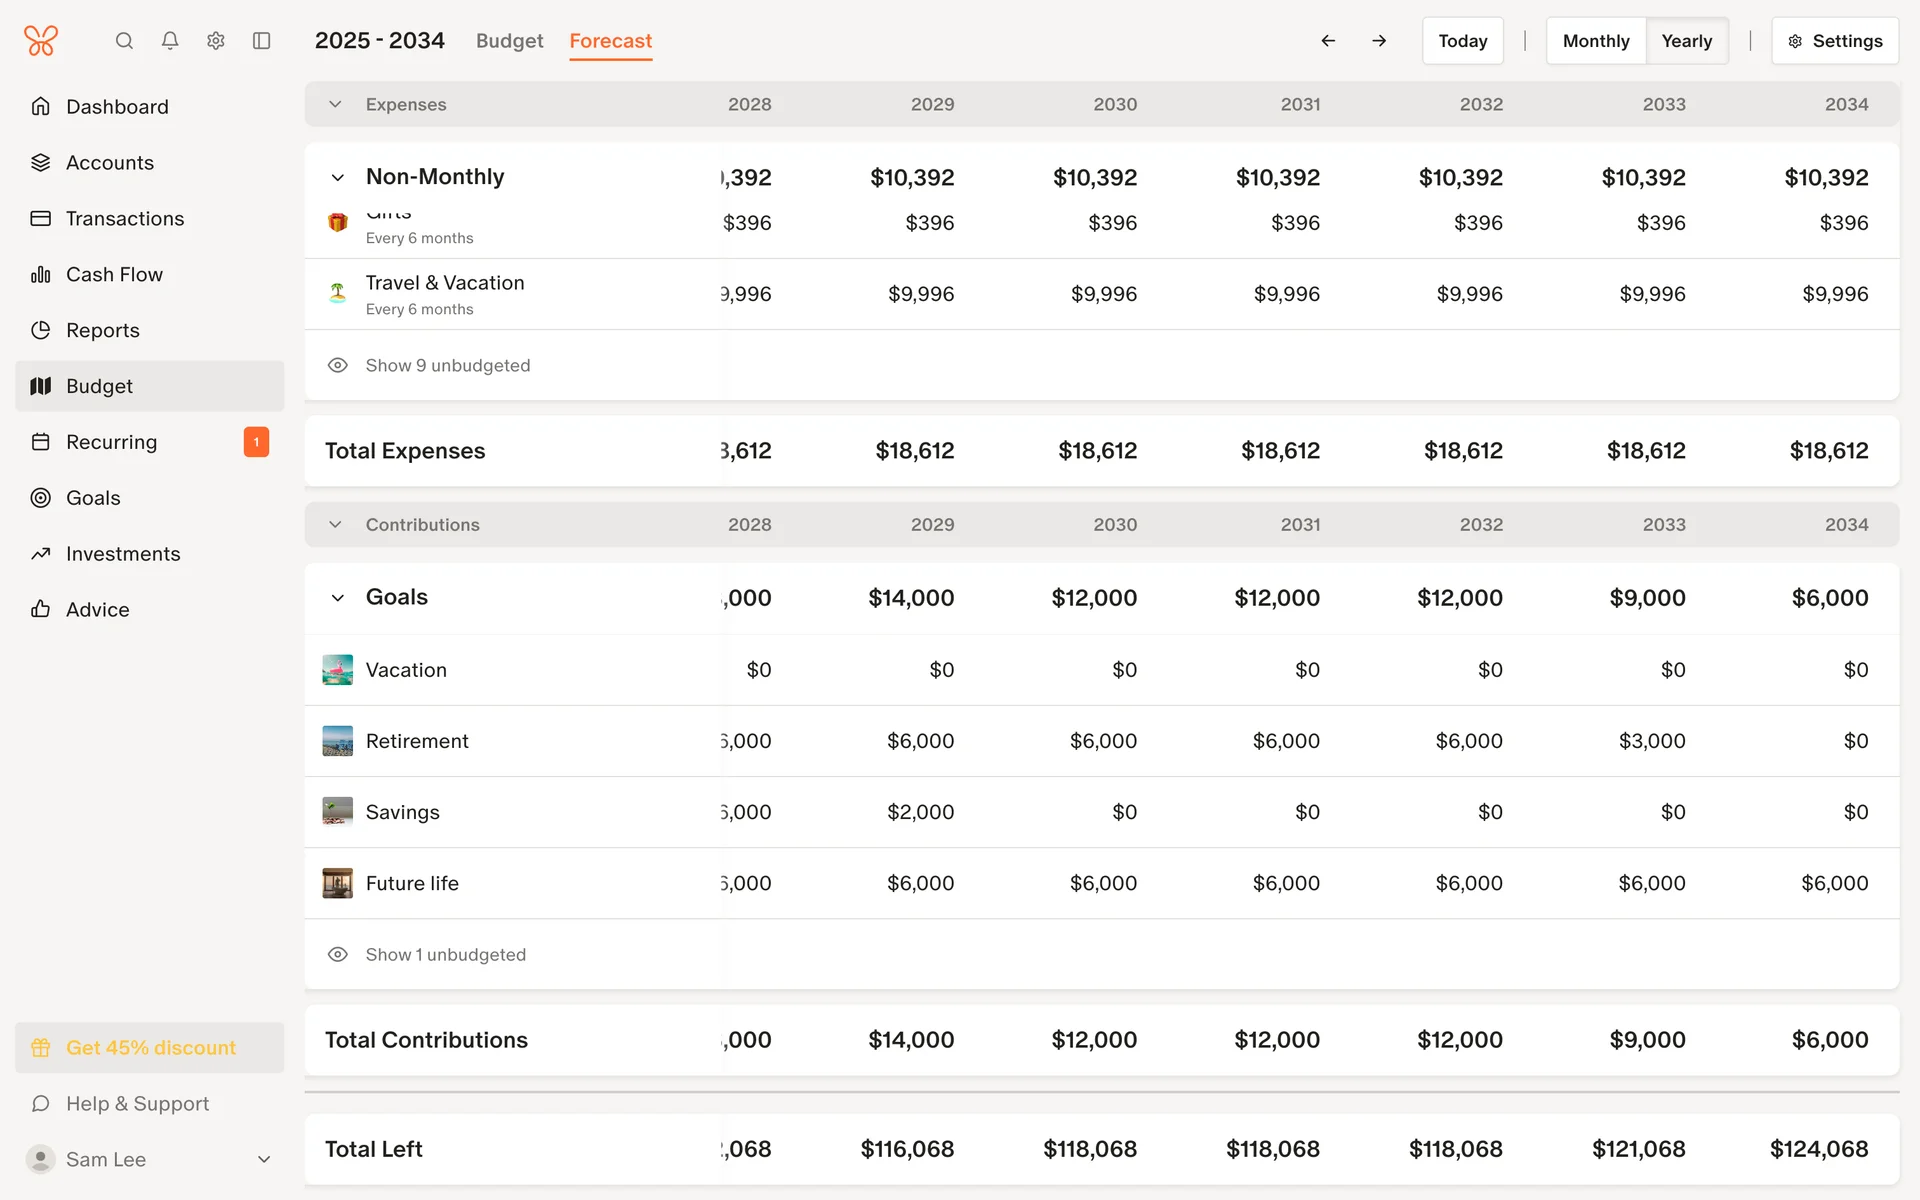Advance to next period with the right arrow
This screenshot has height=1200, width=1920.
pos(1379,41)
